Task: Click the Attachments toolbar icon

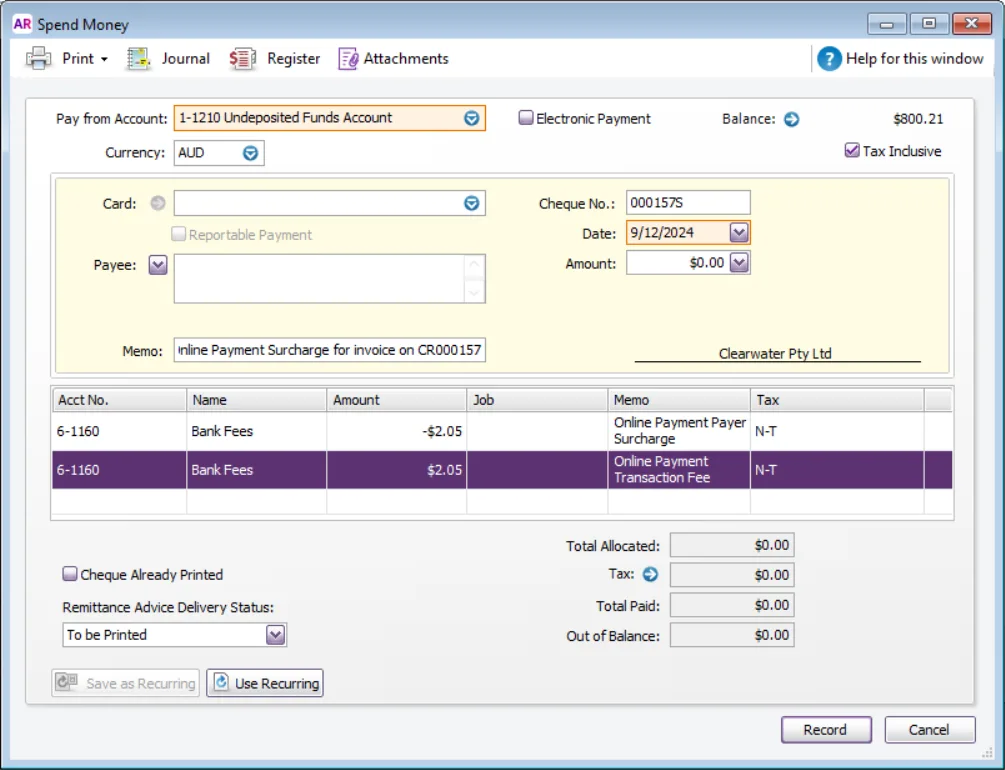Action: point(348,58)
